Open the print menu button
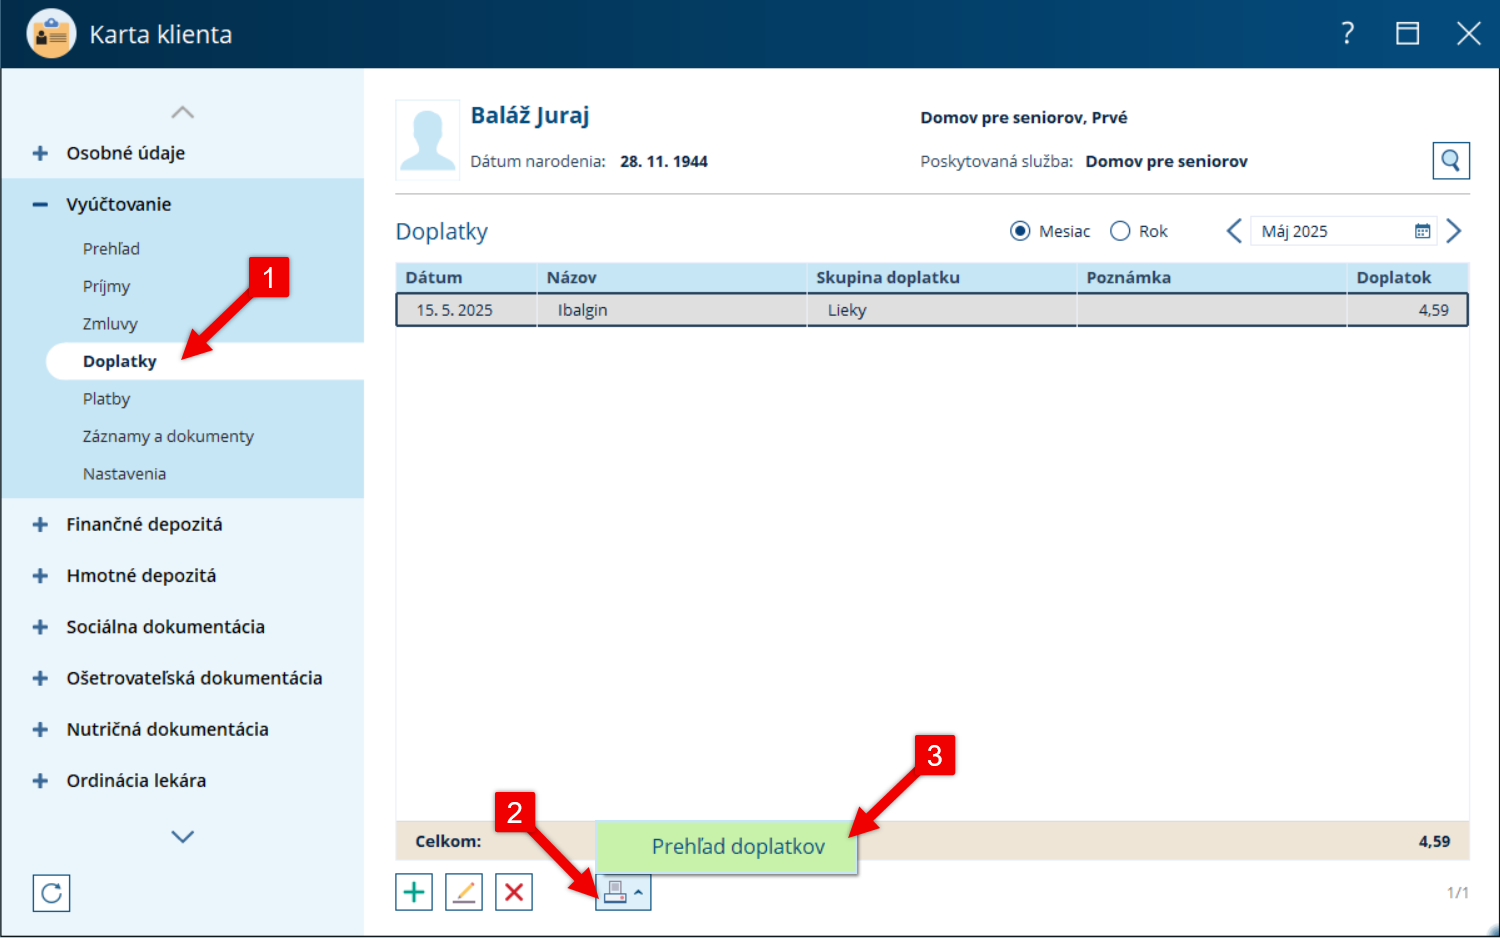This screenshot has height=938, width=1500. (623, 892)
